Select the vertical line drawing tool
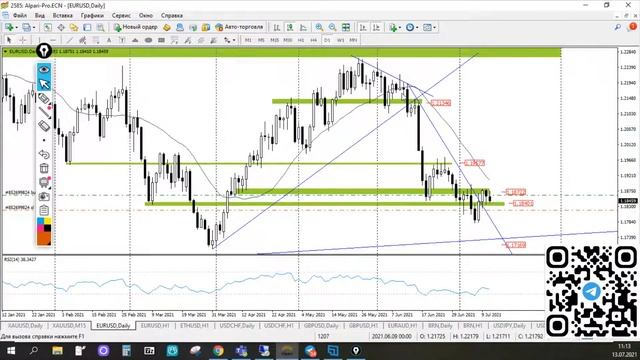The height and width of the screenshot is (360, 640). tap(39, 40)
